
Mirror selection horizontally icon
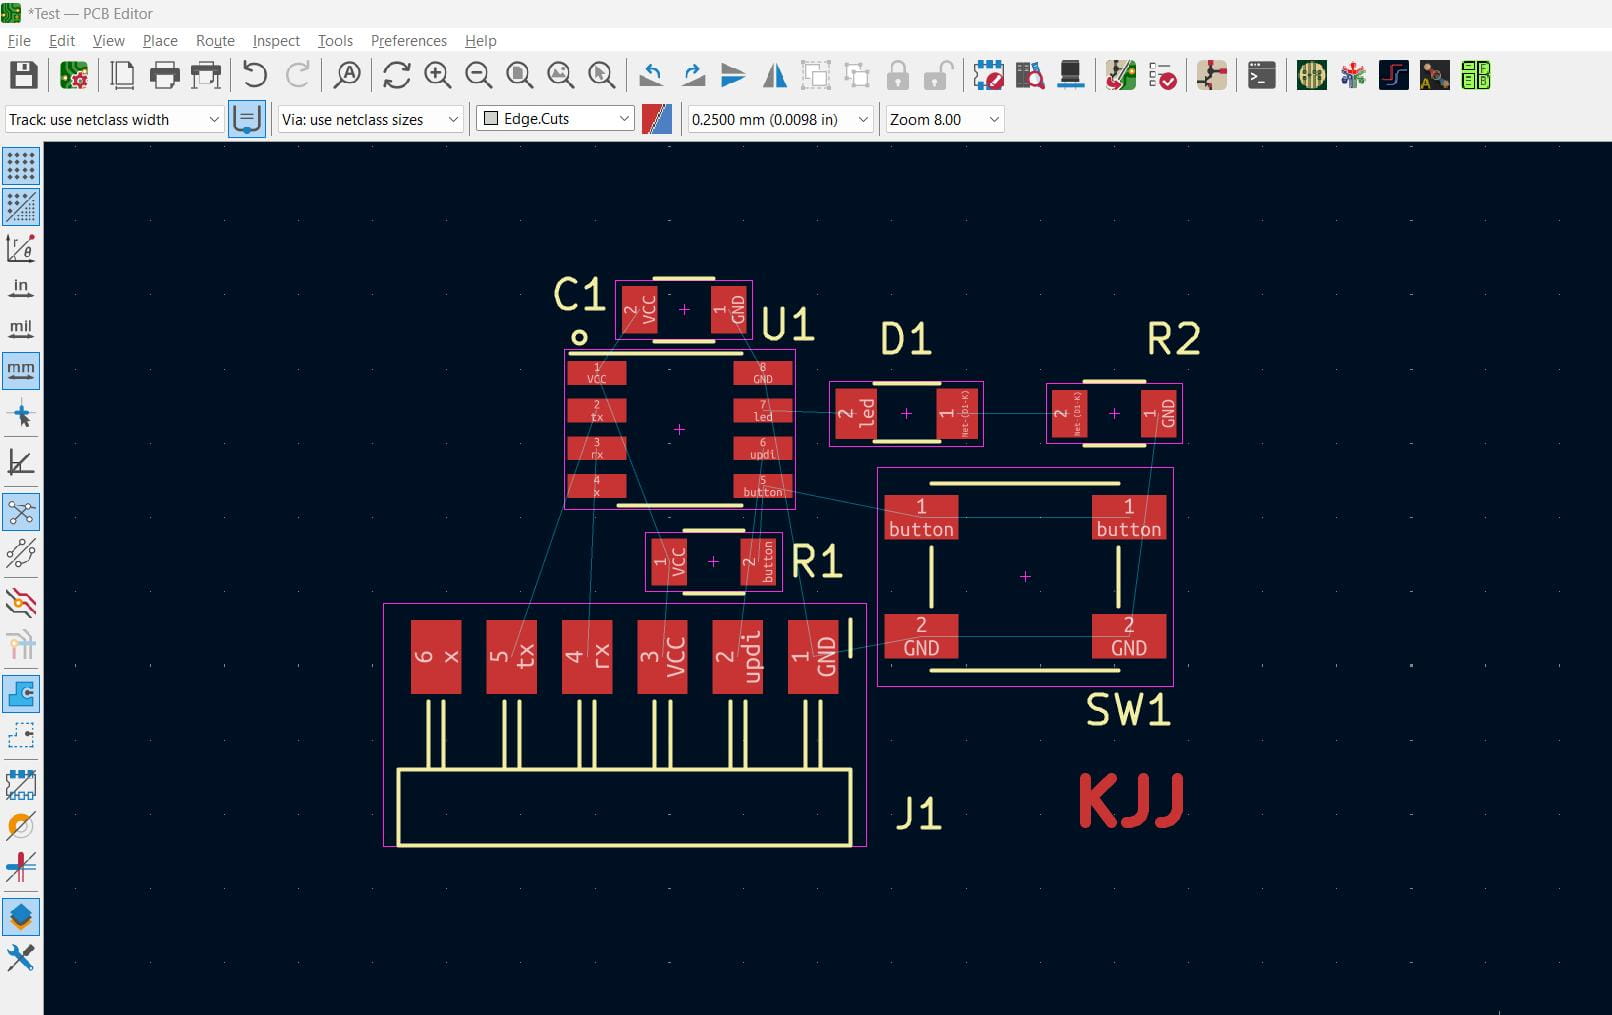pos(774,75)
